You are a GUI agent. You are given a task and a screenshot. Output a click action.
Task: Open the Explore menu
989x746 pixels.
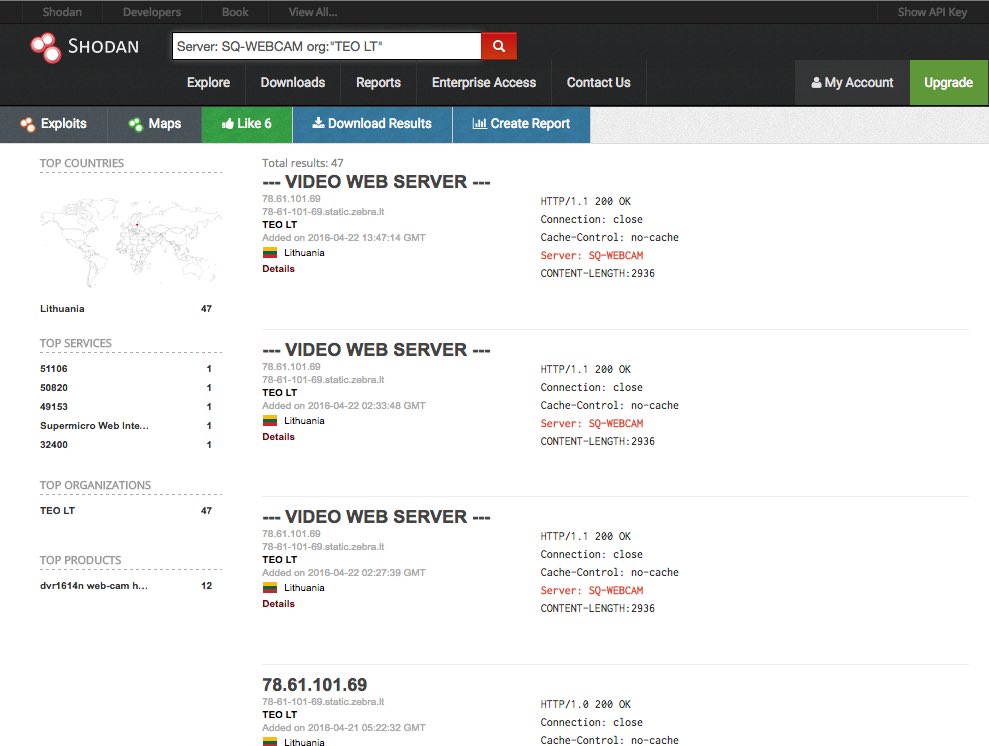pos(208,83)
